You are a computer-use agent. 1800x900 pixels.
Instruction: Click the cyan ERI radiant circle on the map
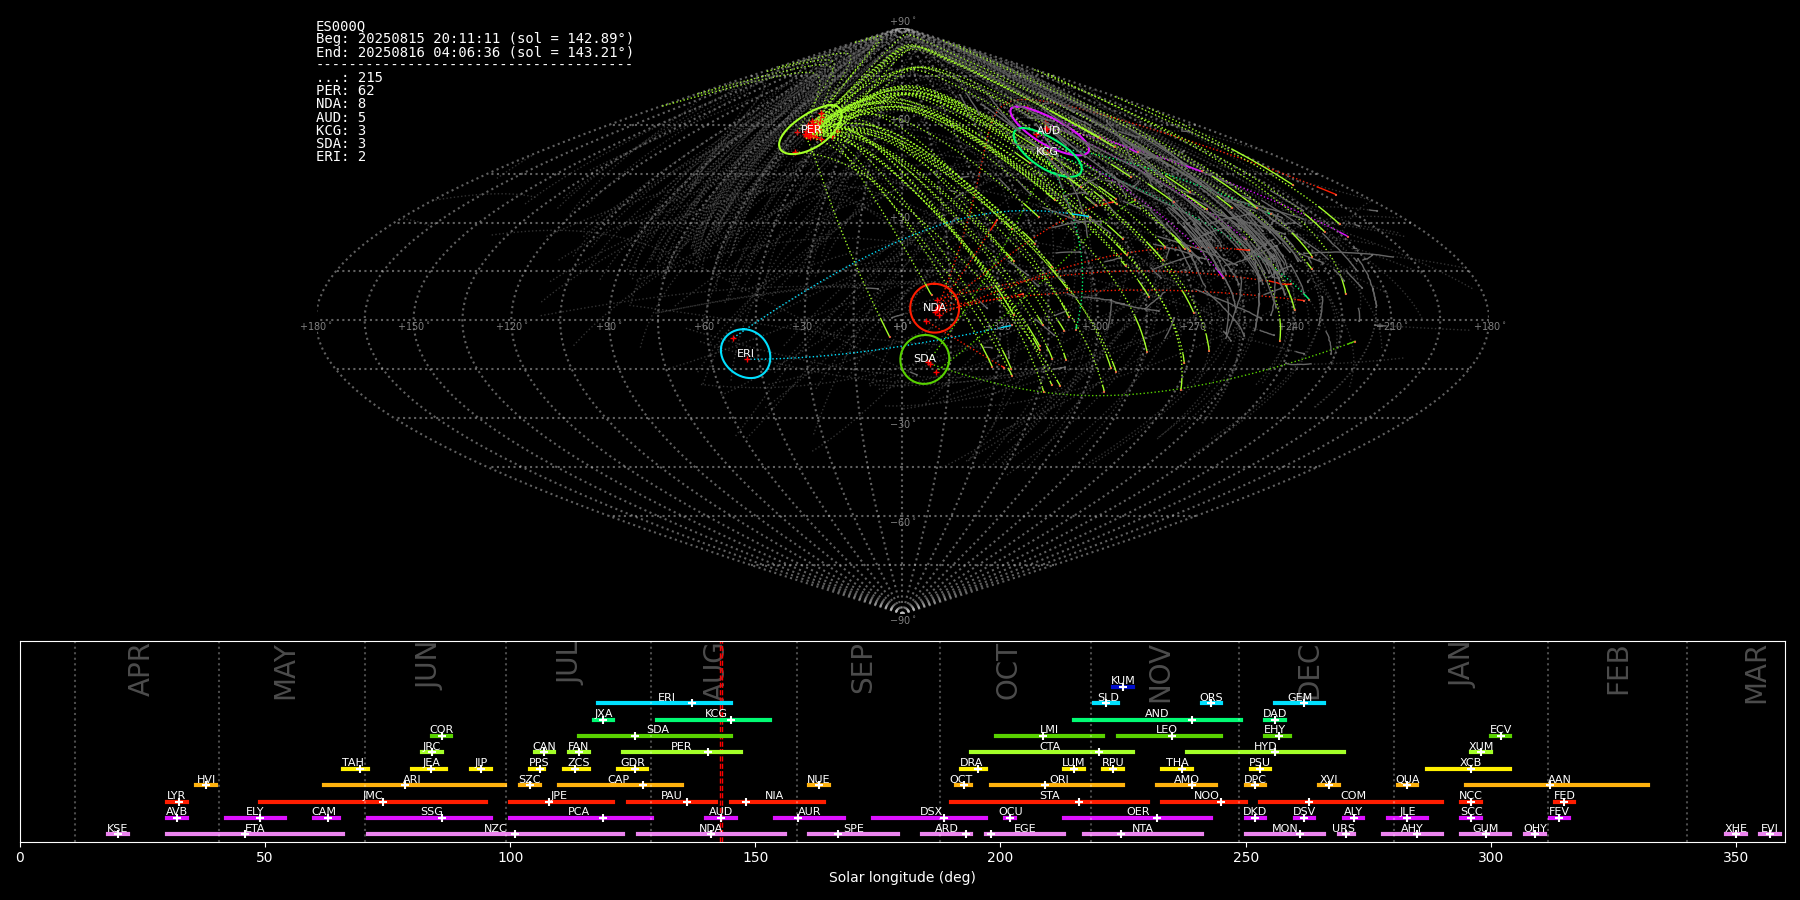point(746,353)
